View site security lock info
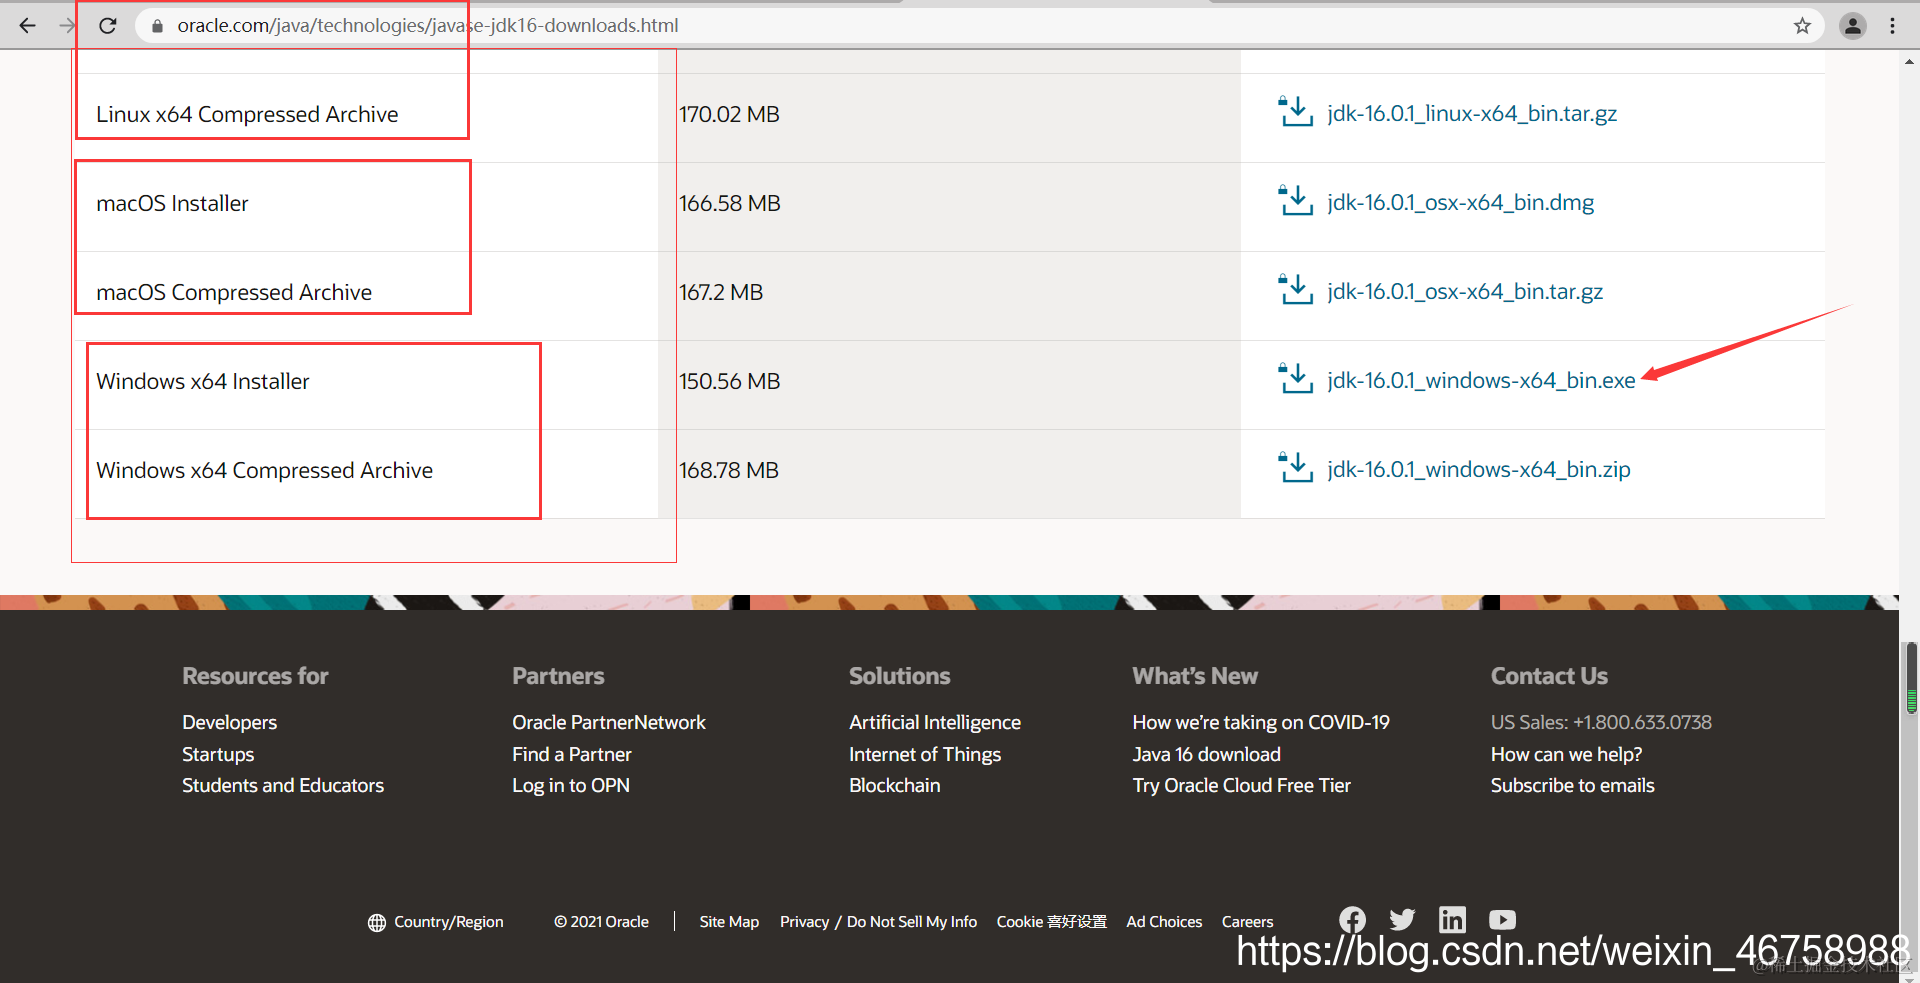Viewport: 1920px width, 983px height. pos(157,26)
